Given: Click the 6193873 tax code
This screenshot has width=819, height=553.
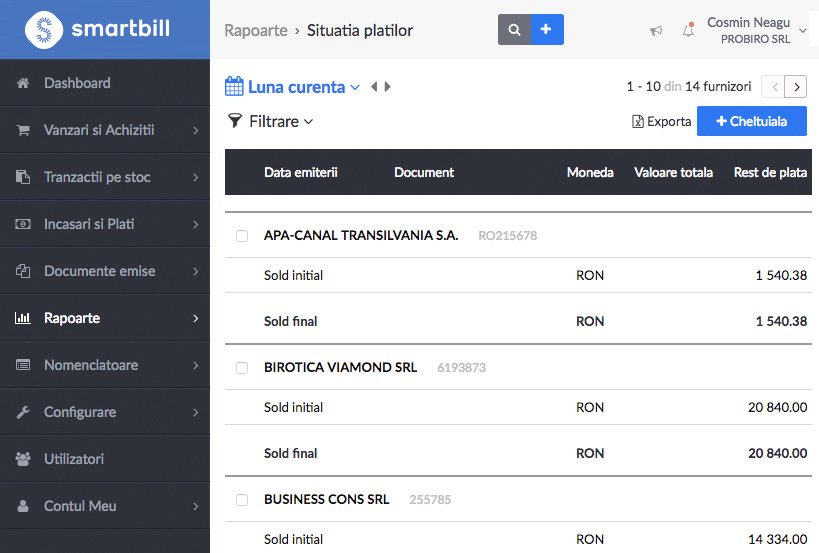Looking at the screenshot, I should point(462,368).
